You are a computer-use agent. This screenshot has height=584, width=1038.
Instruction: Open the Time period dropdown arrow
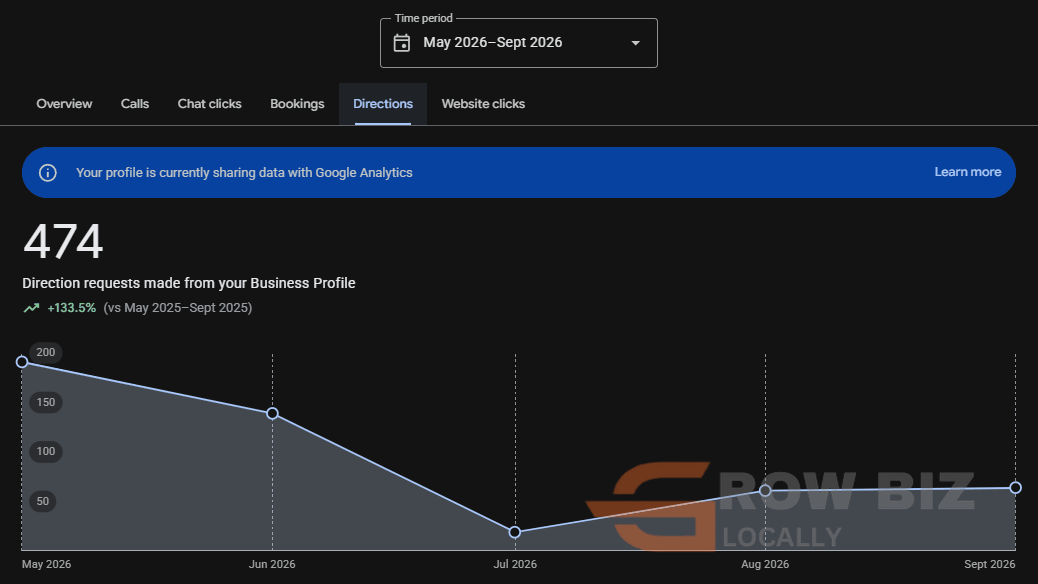636,43
